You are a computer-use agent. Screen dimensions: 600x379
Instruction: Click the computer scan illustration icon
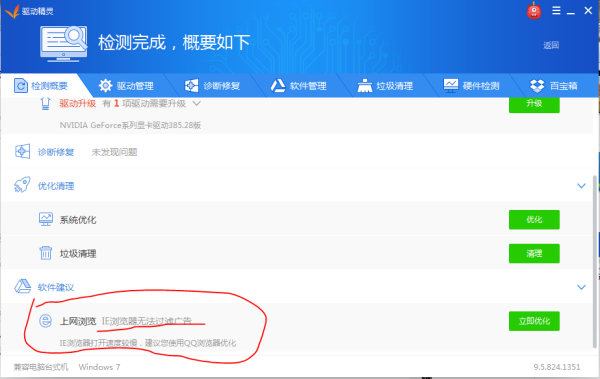[x=64, y=44]
